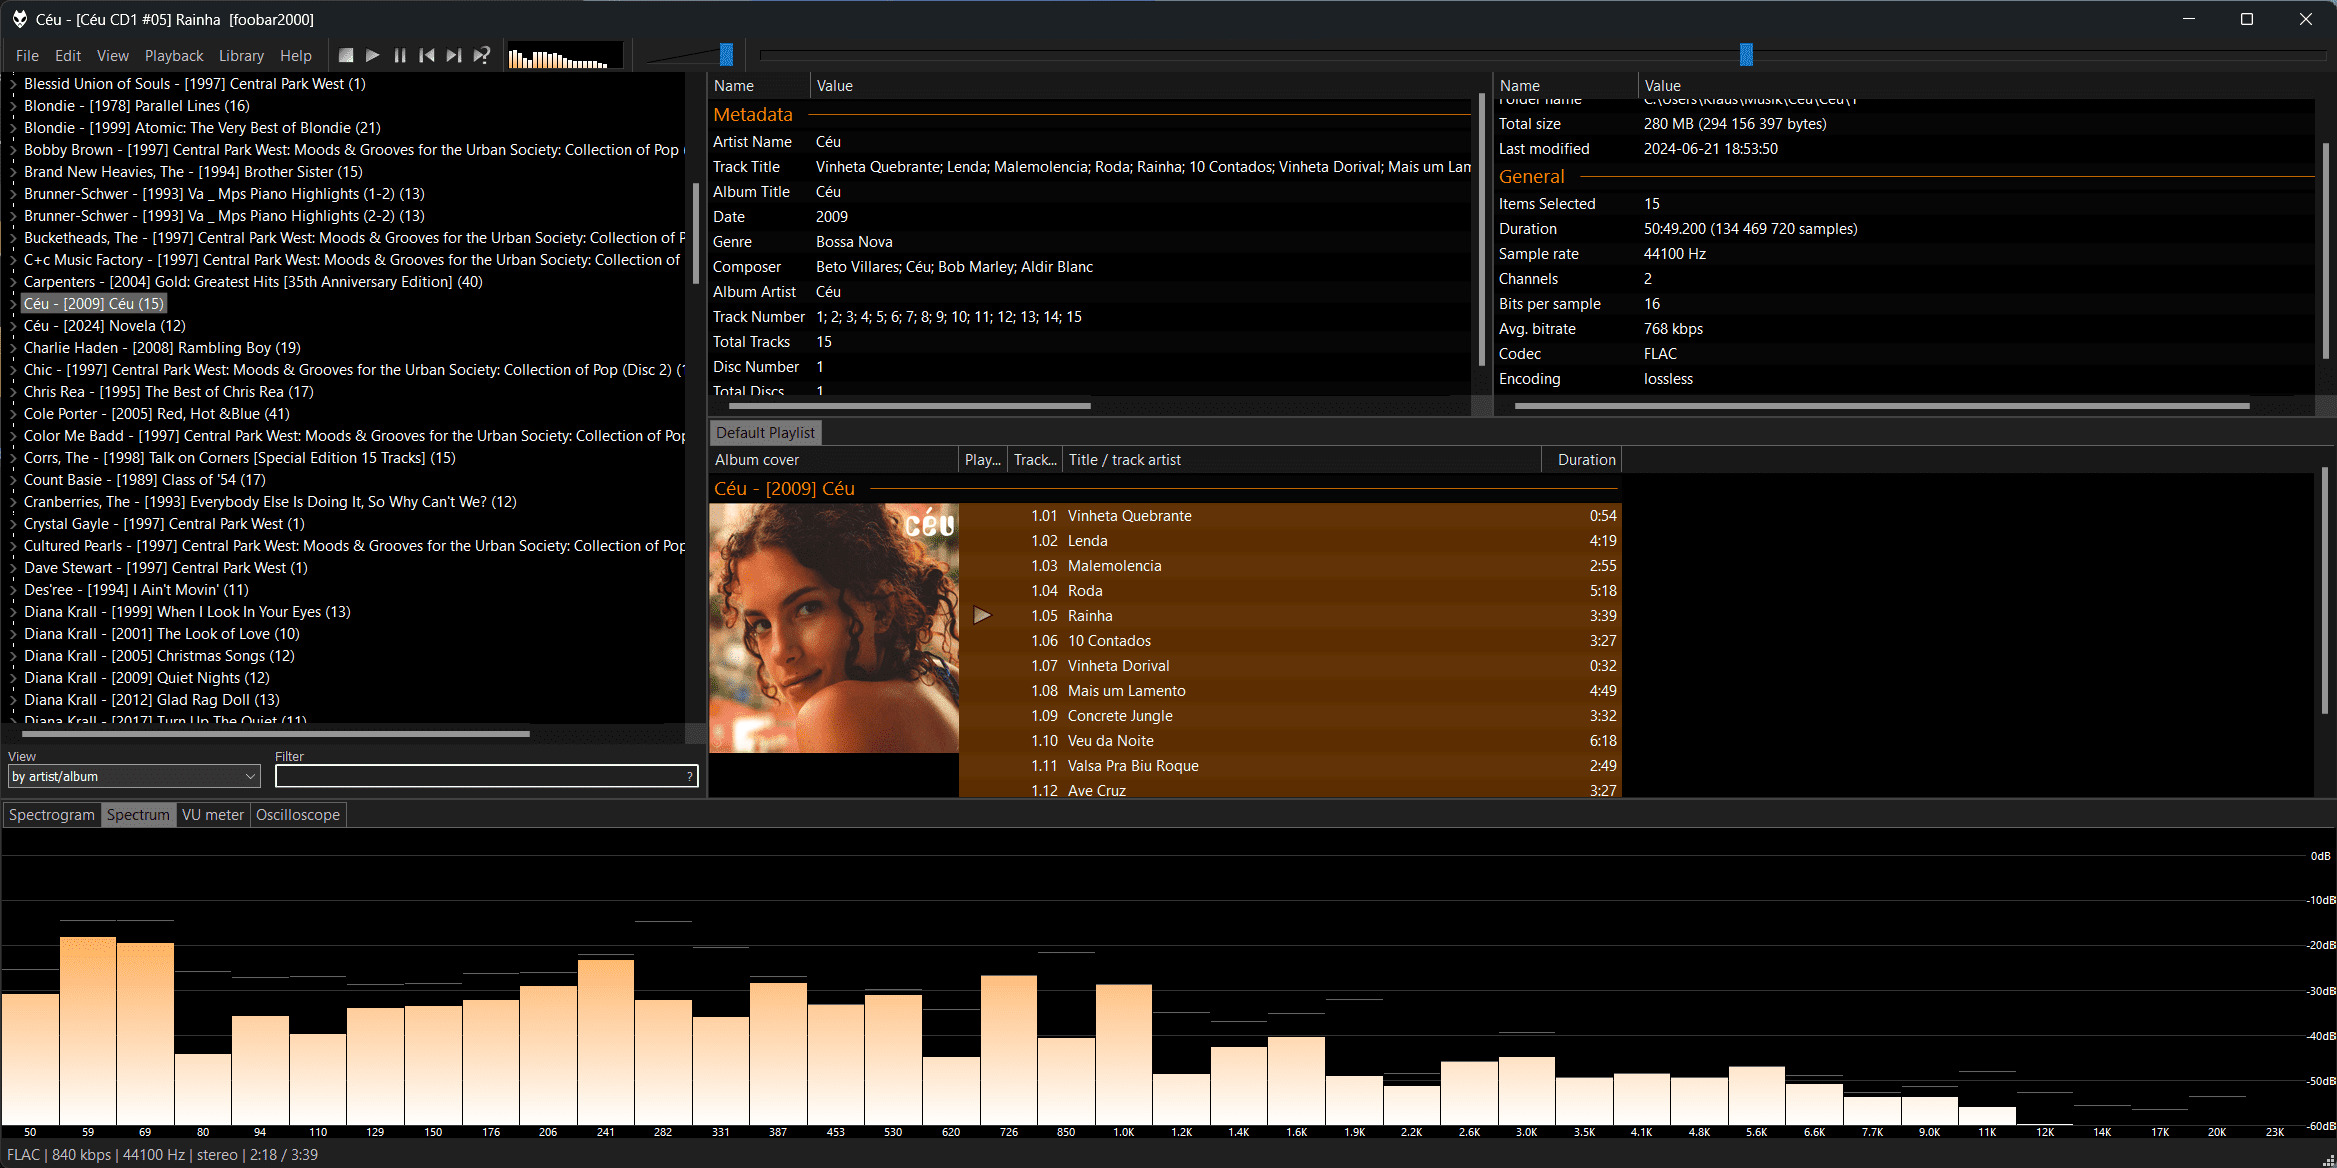
Task: Click the metadata panel vertical scrollbar
Action: (x=1480, y=230)
